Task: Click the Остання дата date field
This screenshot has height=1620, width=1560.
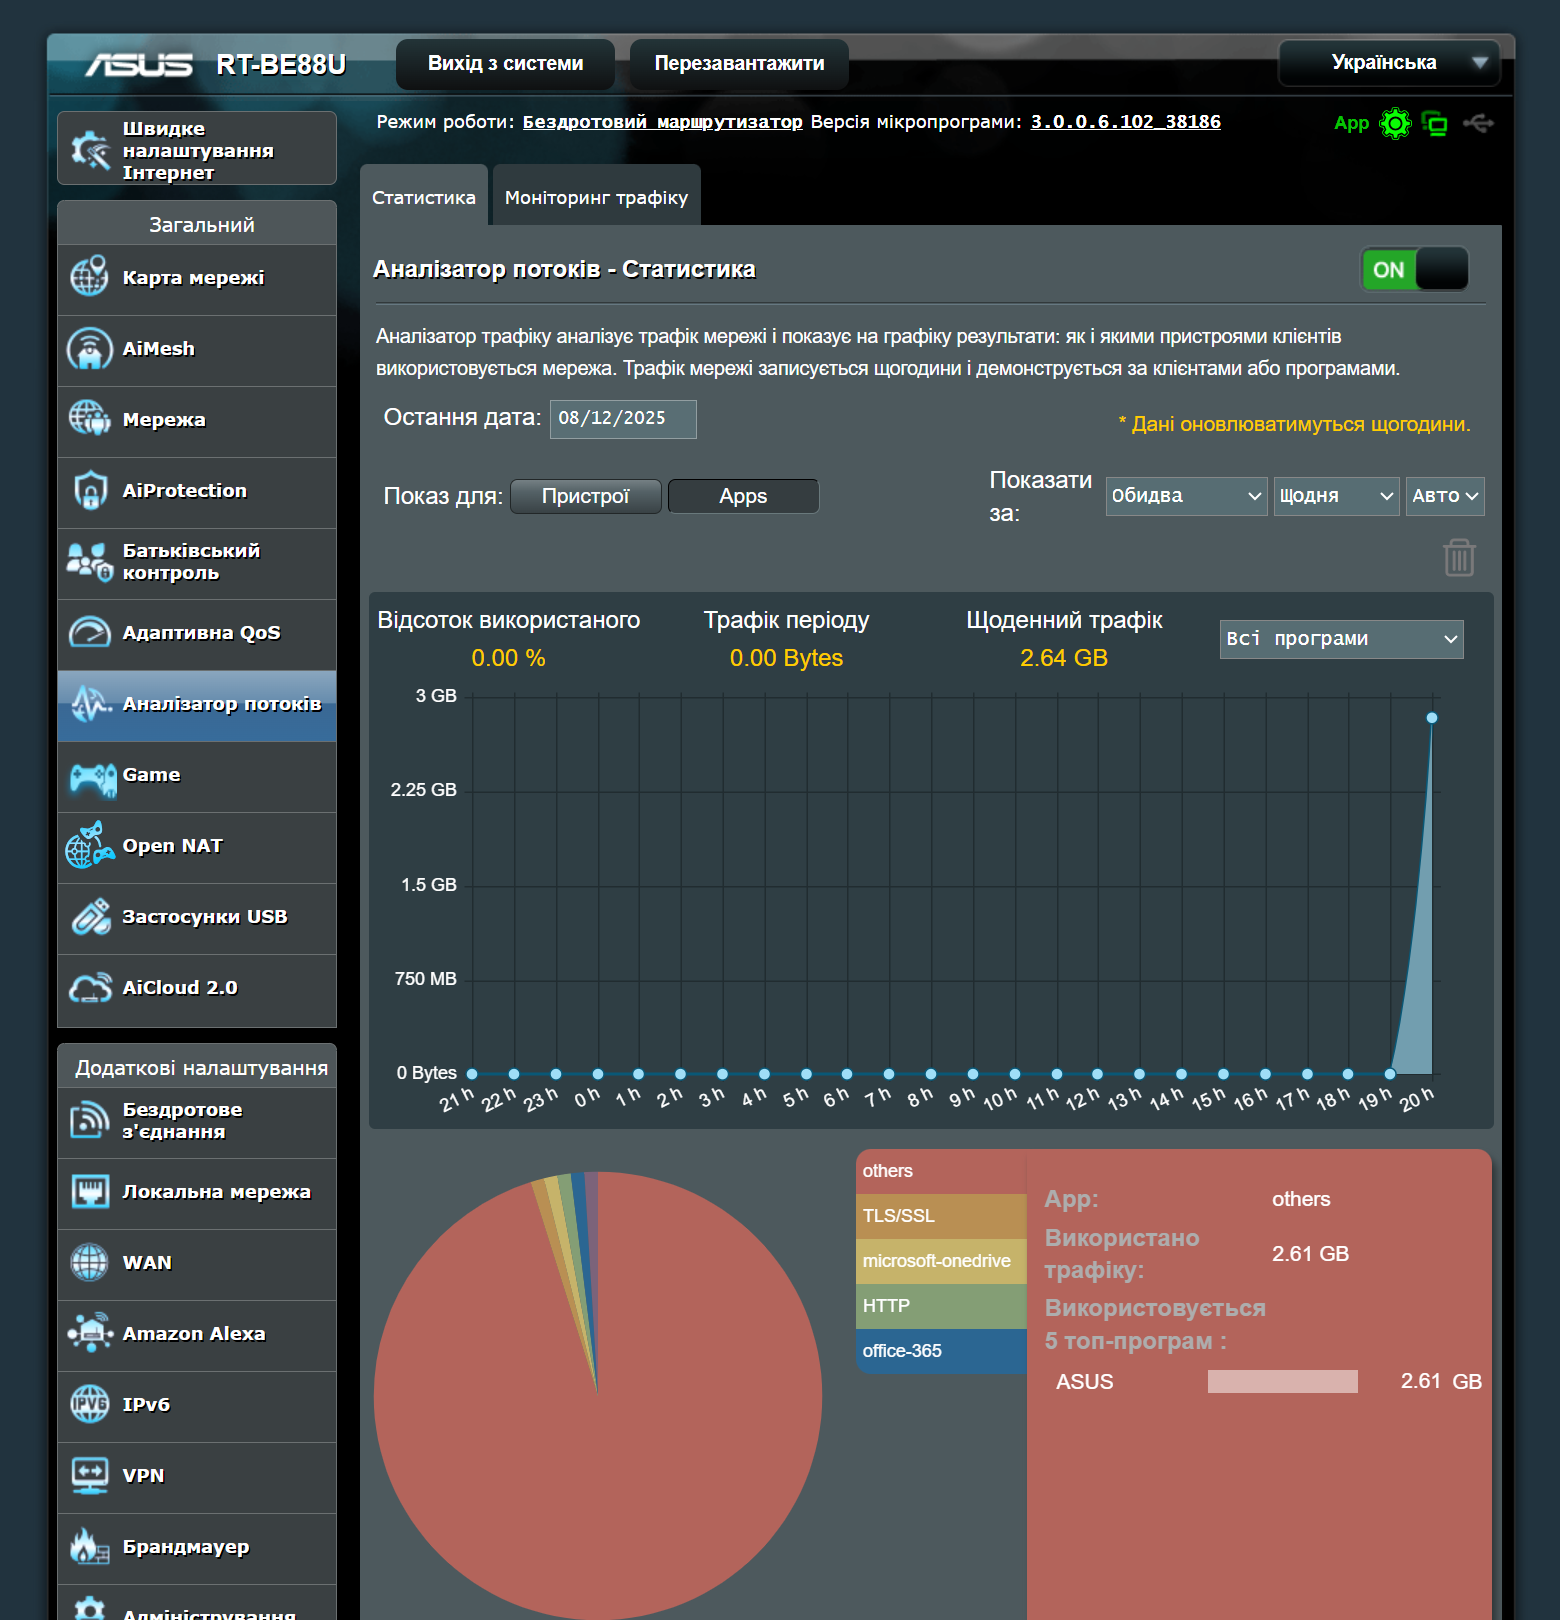Action: coord(623,419)
